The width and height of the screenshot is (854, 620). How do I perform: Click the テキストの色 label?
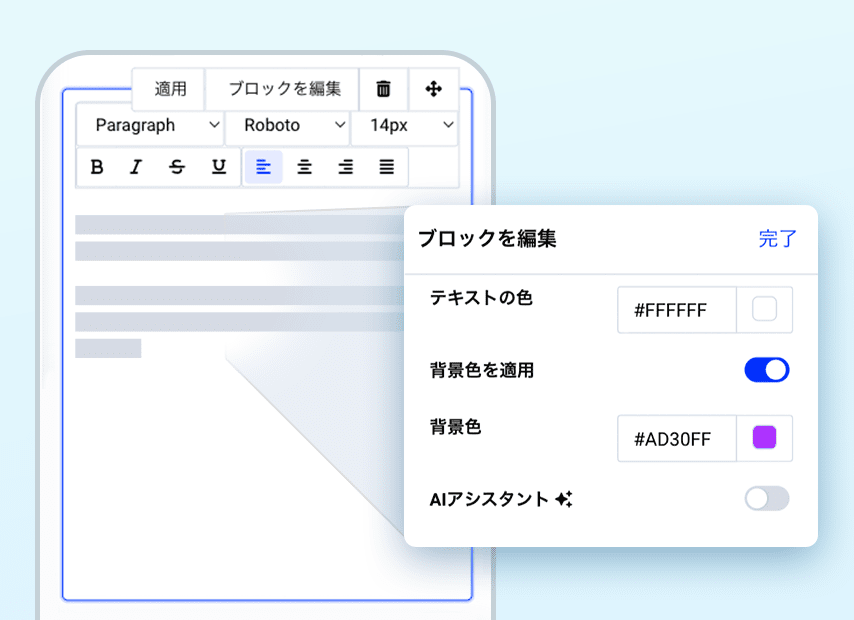481,297
